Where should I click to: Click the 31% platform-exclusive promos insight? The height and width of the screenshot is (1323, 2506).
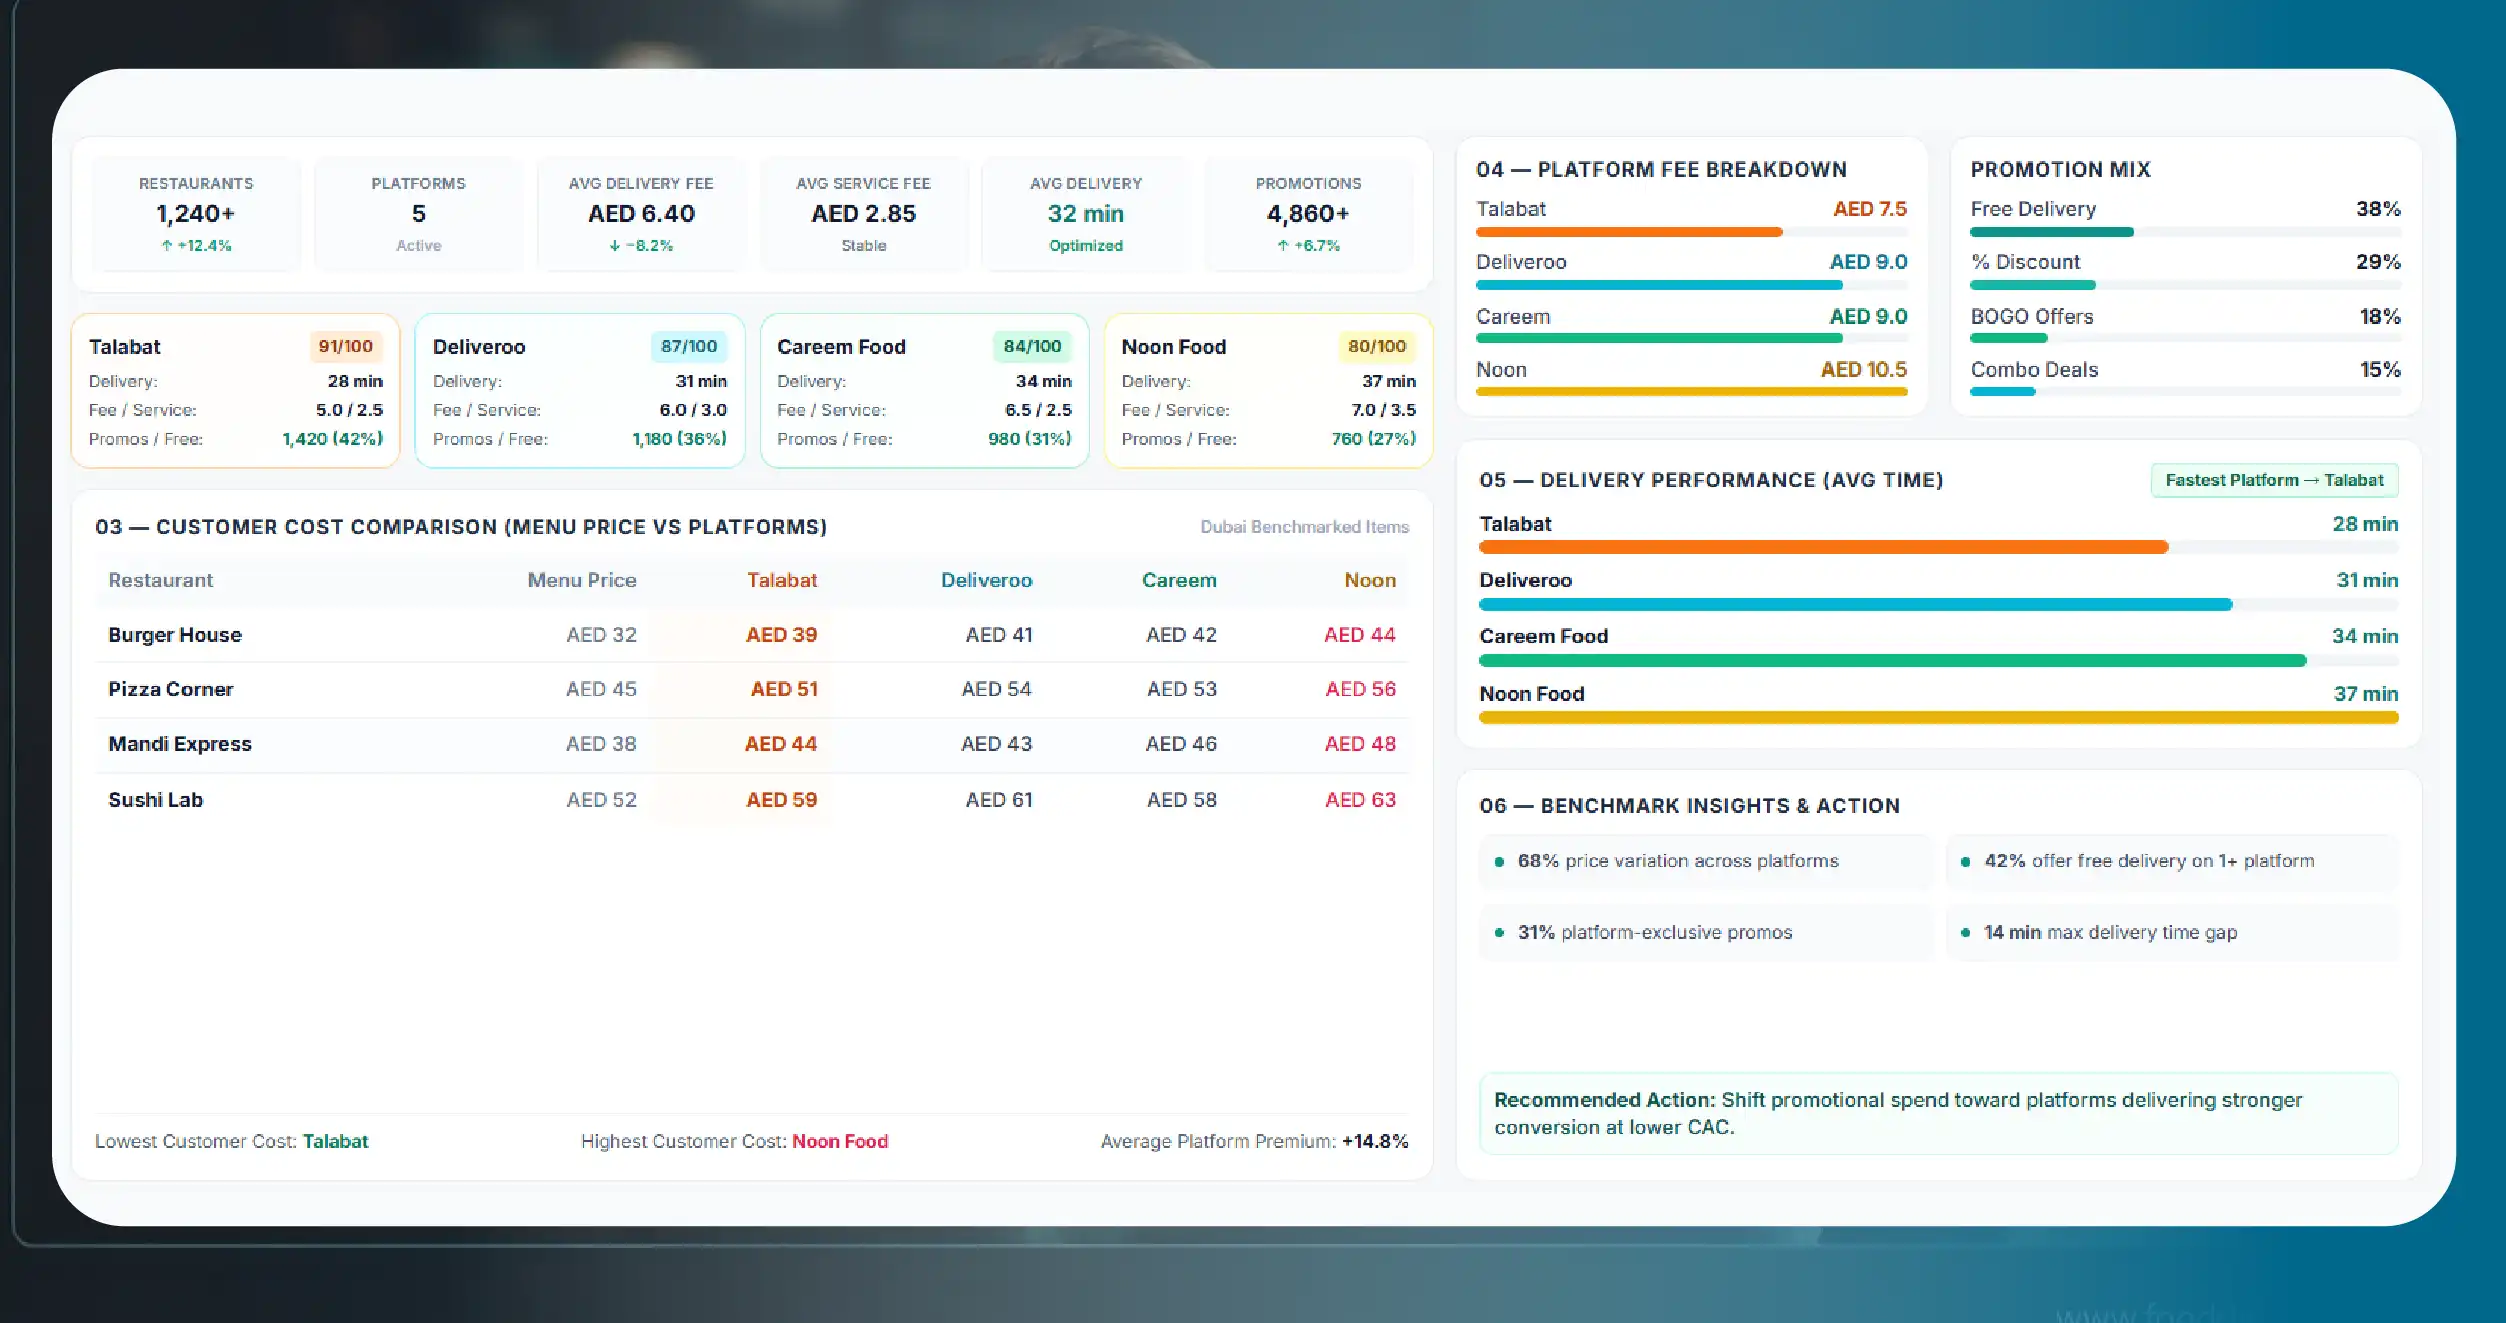pyautogui.click(x=1705, y=932)
